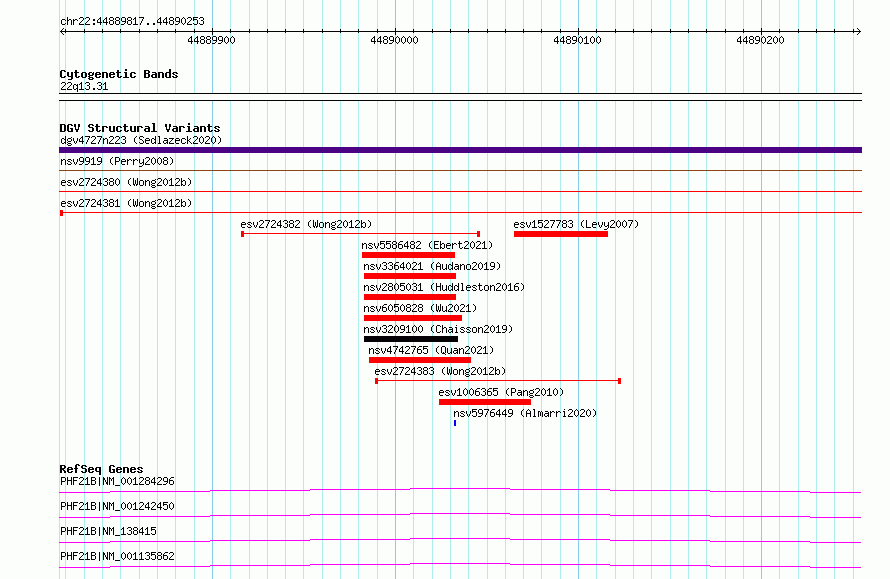Select the red bar under nsv5586482
The width and height of the screenshot is (890, 579).
pos(408,255)
